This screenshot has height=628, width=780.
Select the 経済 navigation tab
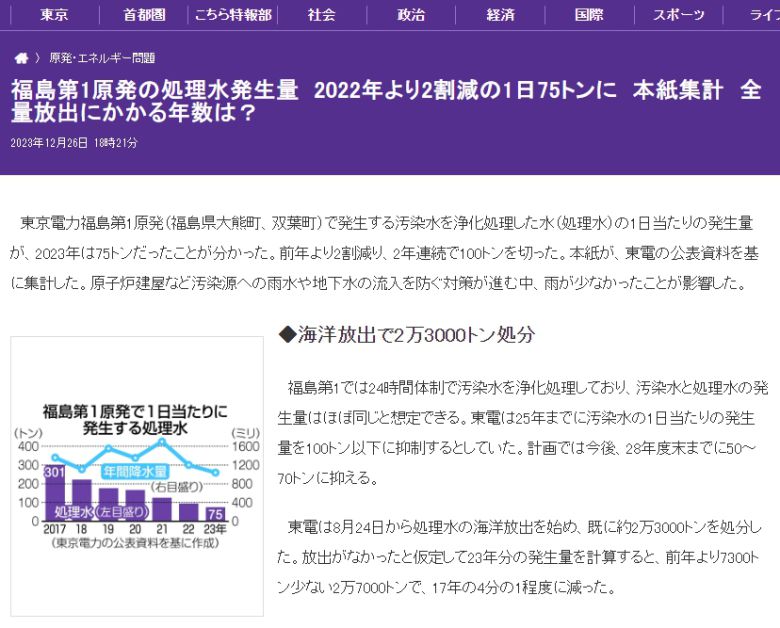(500, 15)
